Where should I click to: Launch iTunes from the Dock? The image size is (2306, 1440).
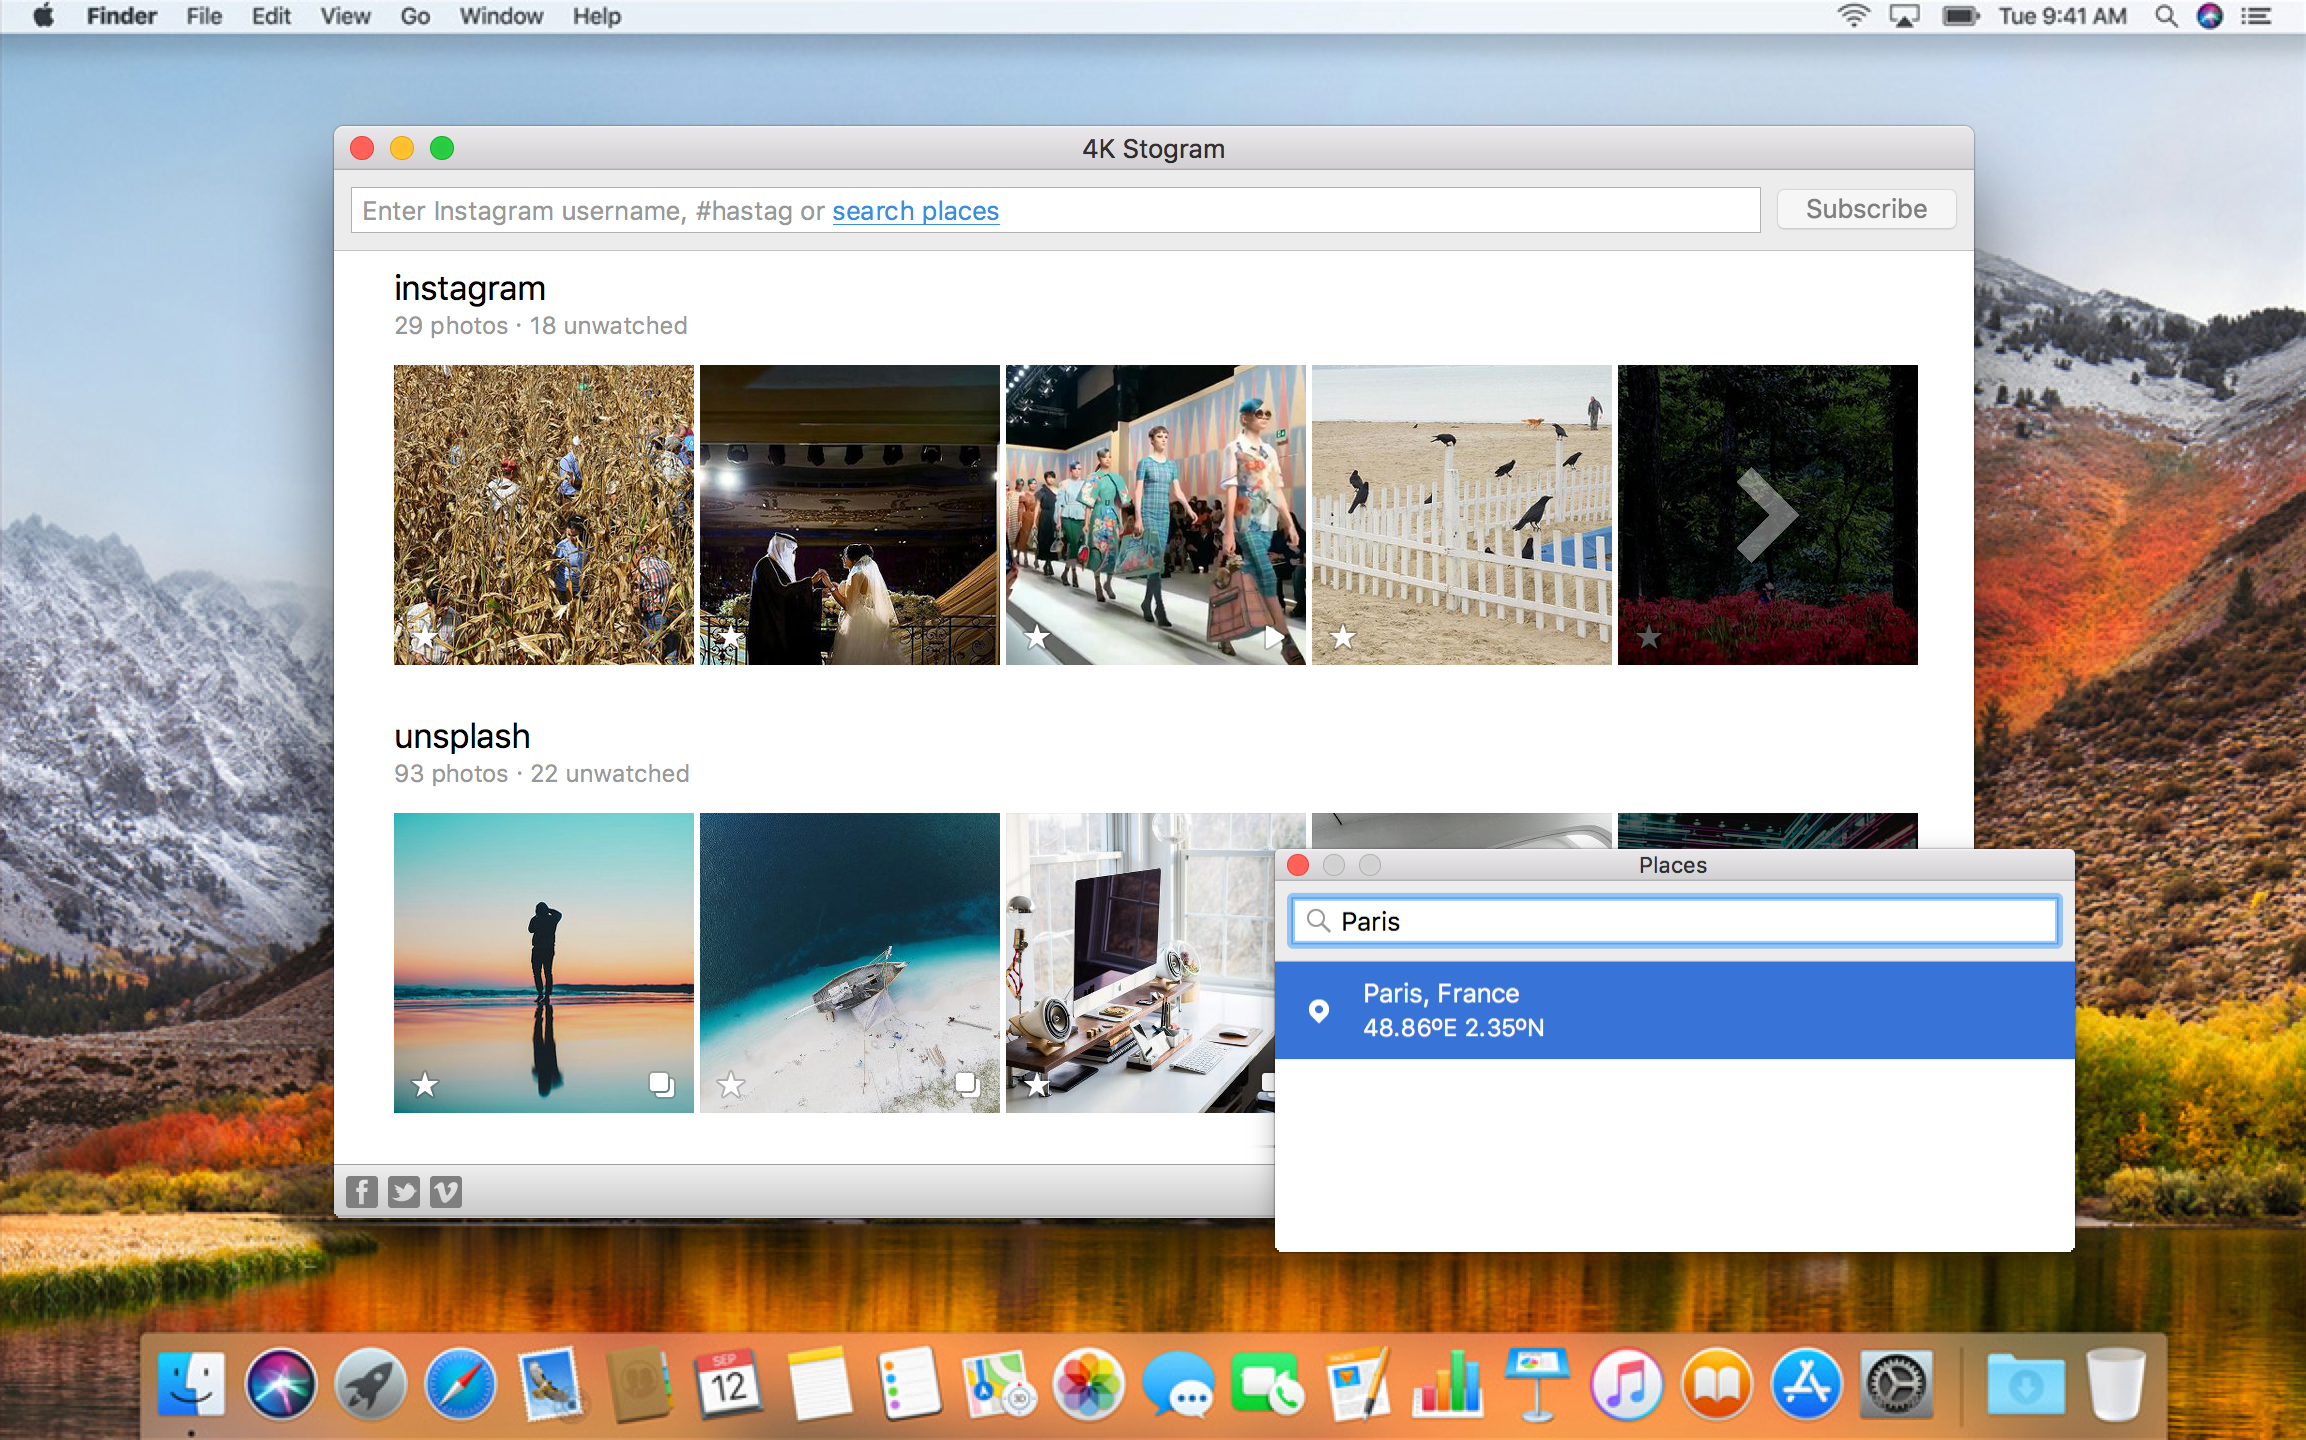[x=1626, y=1384]
